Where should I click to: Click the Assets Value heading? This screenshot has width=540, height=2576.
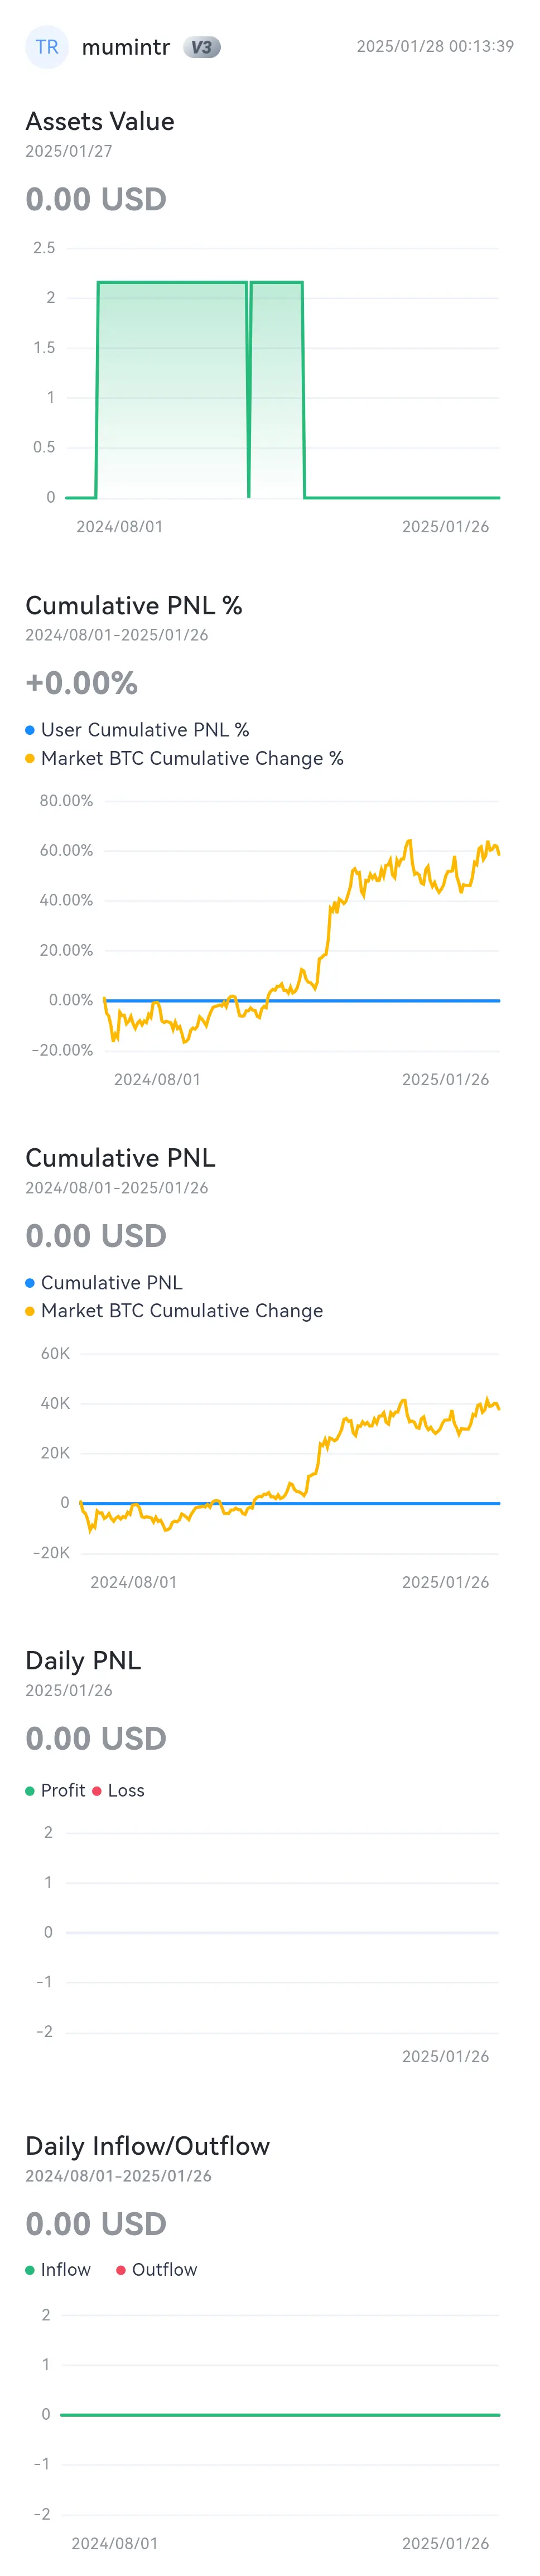coord(100,121)
